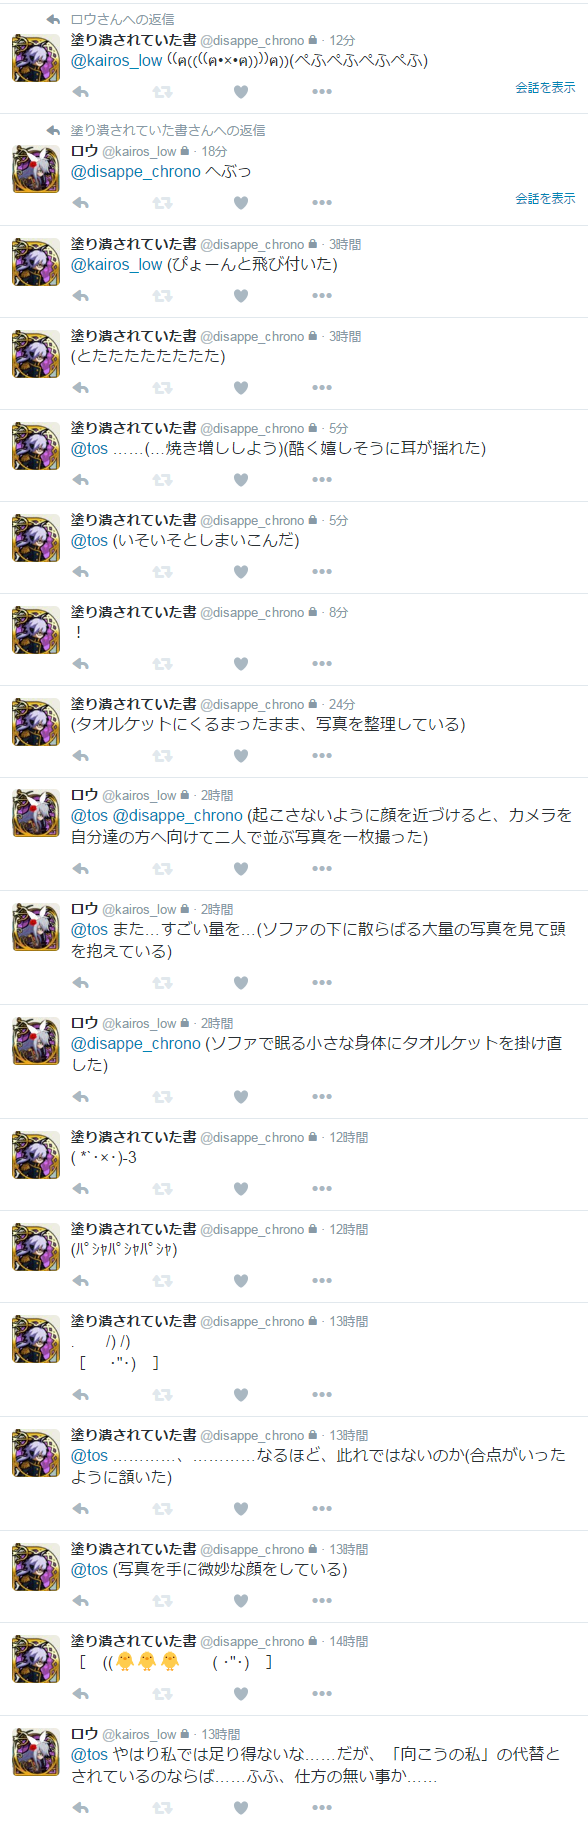Like the タオルケットを掛け直した tweet

tap(241, 1096)
